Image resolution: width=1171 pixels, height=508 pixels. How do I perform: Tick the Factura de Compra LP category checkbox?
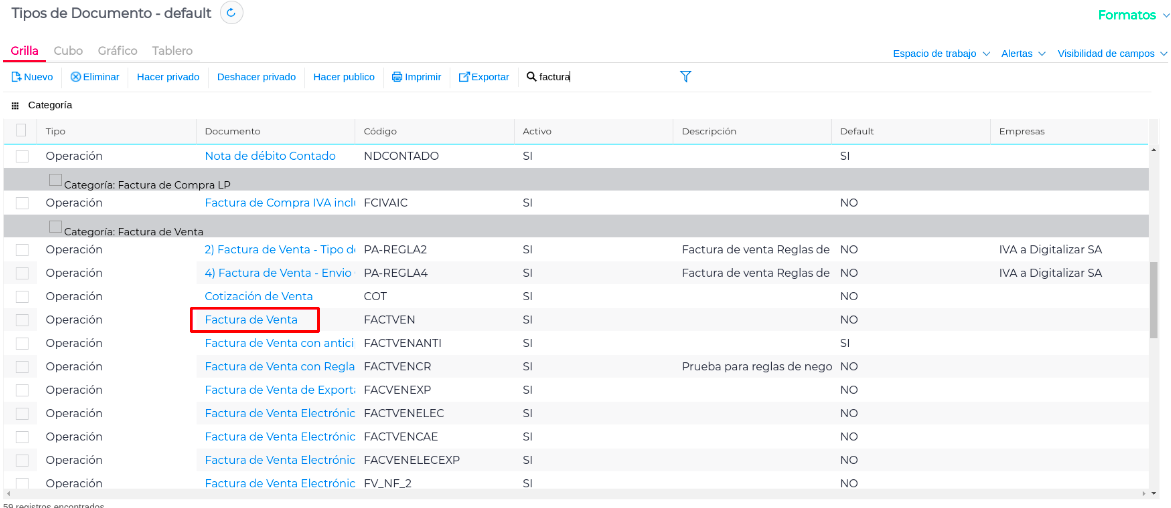(x=56, y=180)
